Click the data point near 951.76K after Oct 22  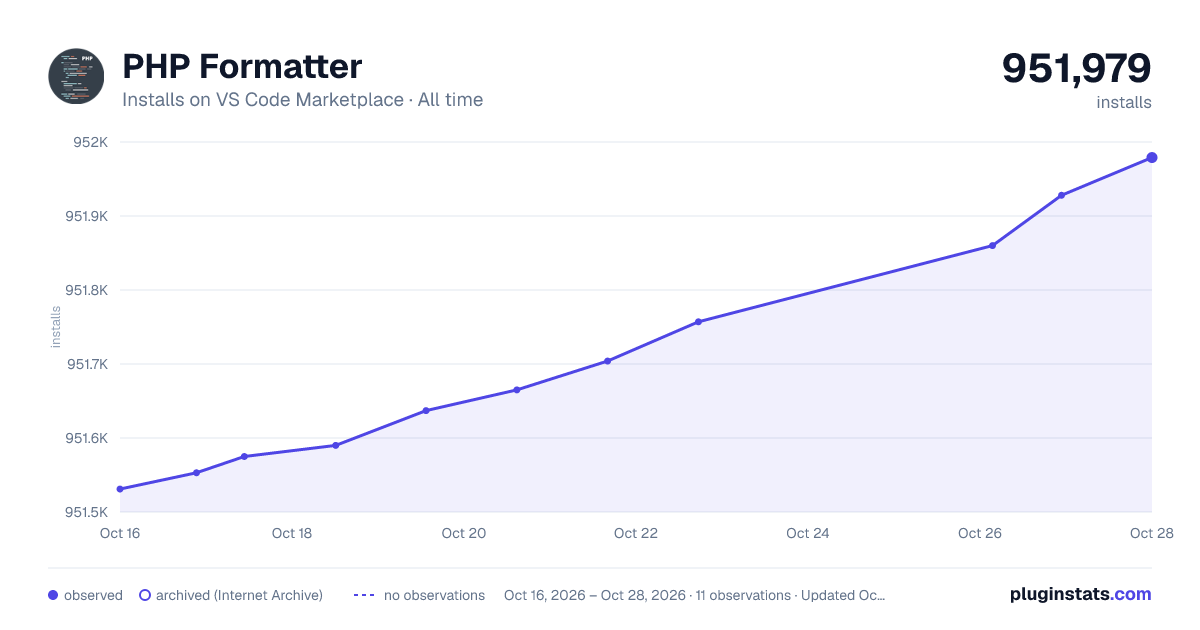pyautogui.click(x=698, y=322)
